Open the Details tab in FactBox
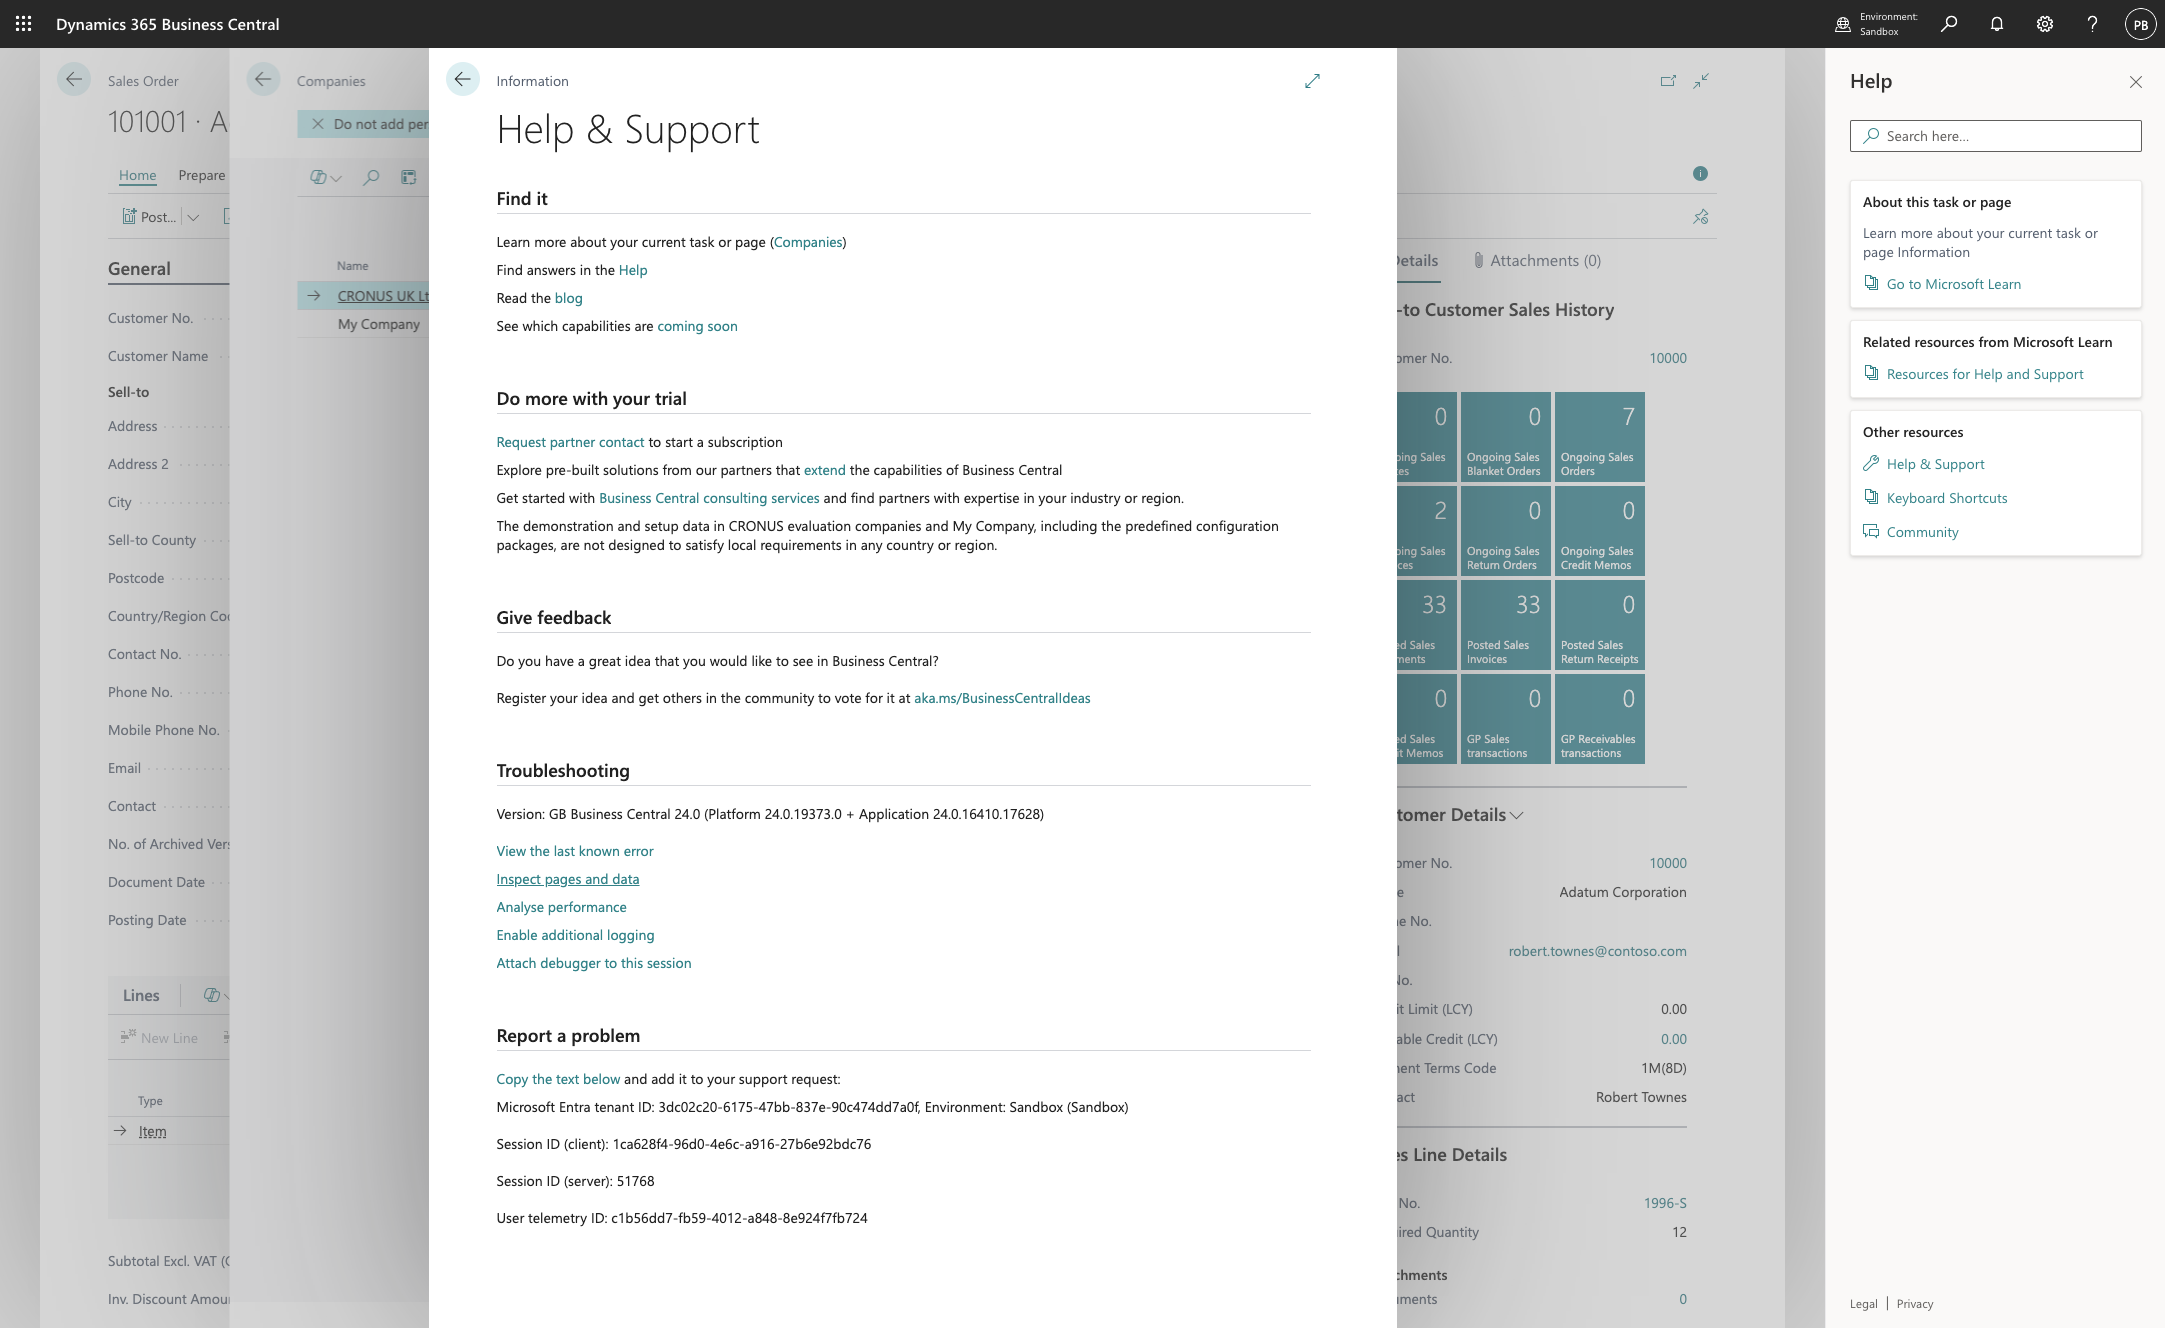The width and height of the screenshot is (2165, 1328). [x=1417, y=260]
